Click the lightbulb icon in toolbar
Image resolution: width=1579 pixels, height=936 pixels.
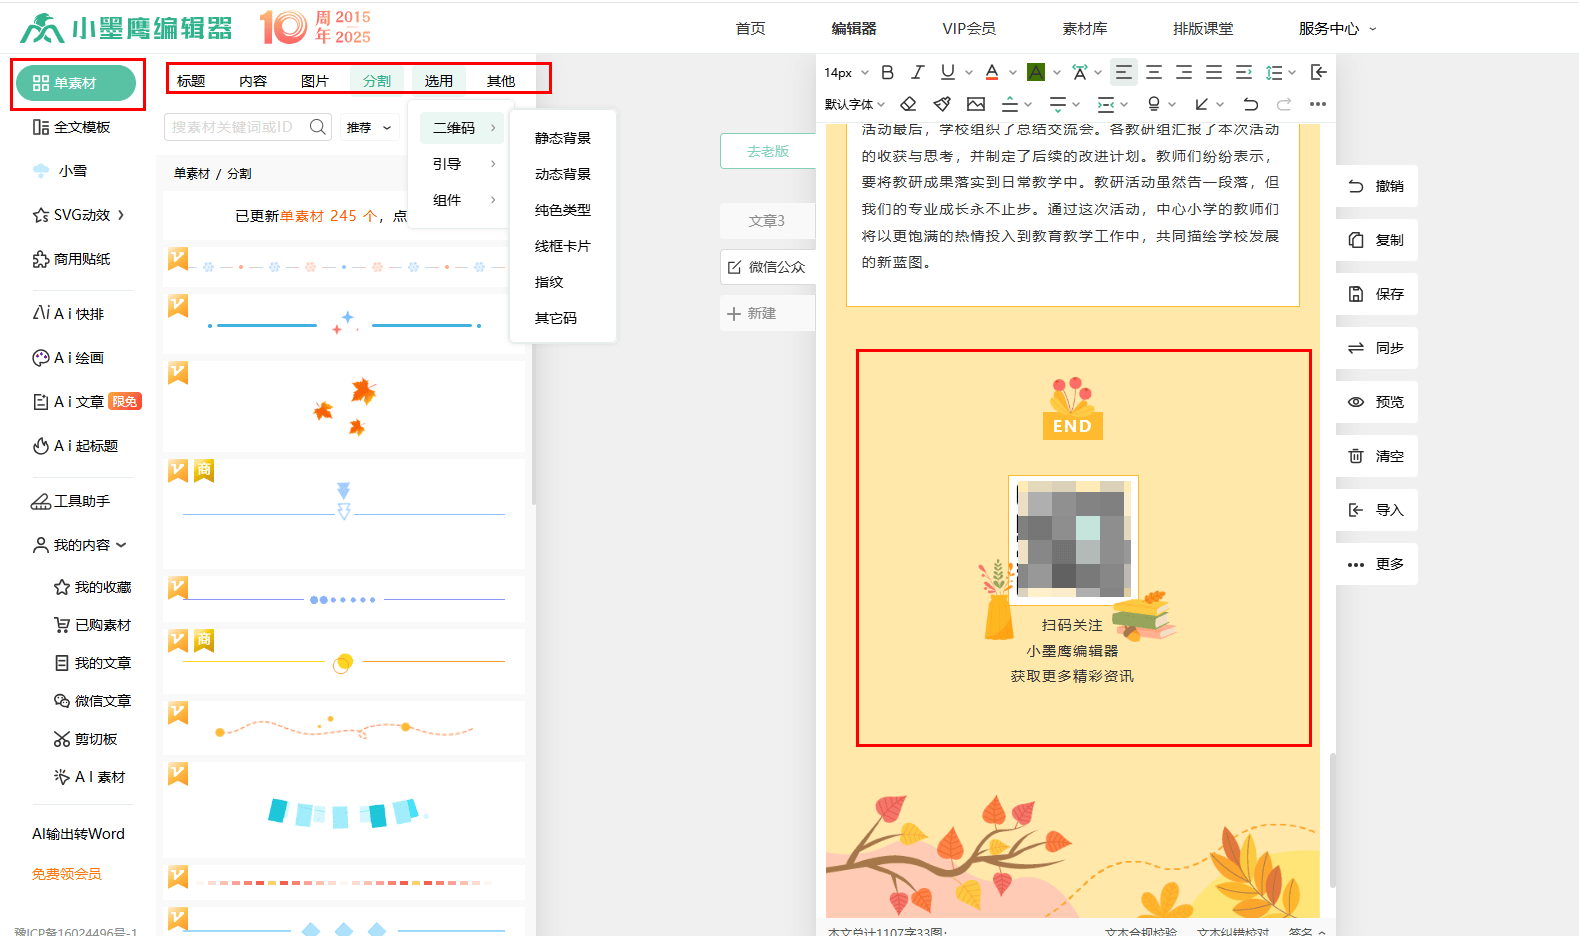click(x=1154, y=104)
